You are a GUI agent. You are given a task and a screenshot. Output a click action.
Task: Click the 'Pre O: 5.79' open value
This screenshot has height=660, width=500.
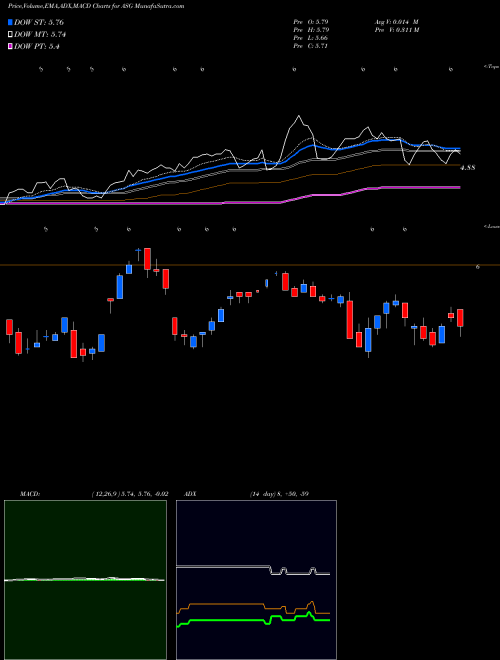(x=311, y=22)
